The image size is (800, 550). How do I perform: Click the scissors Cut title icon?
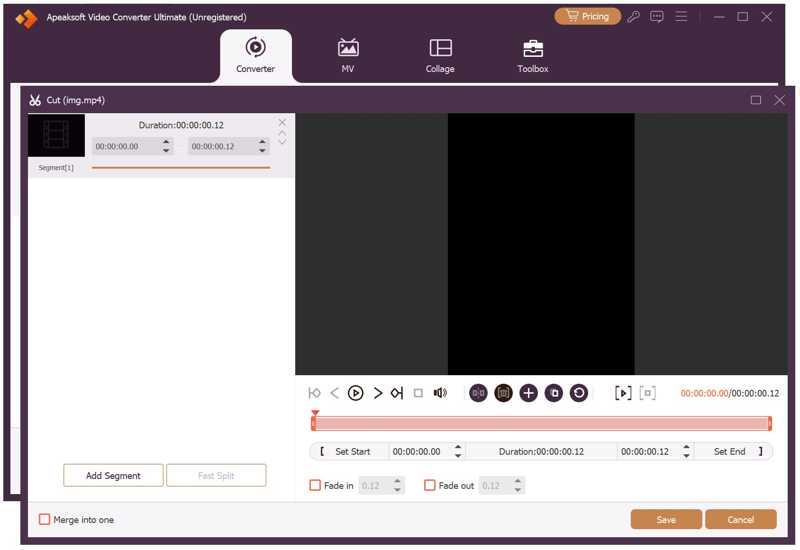pyautogui.click(x=35, y=100)
